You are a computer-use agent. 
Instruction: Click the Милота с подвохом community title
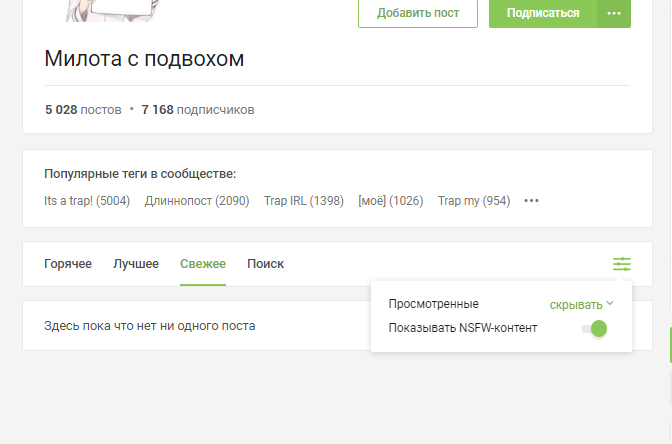[x=144, y=59]
